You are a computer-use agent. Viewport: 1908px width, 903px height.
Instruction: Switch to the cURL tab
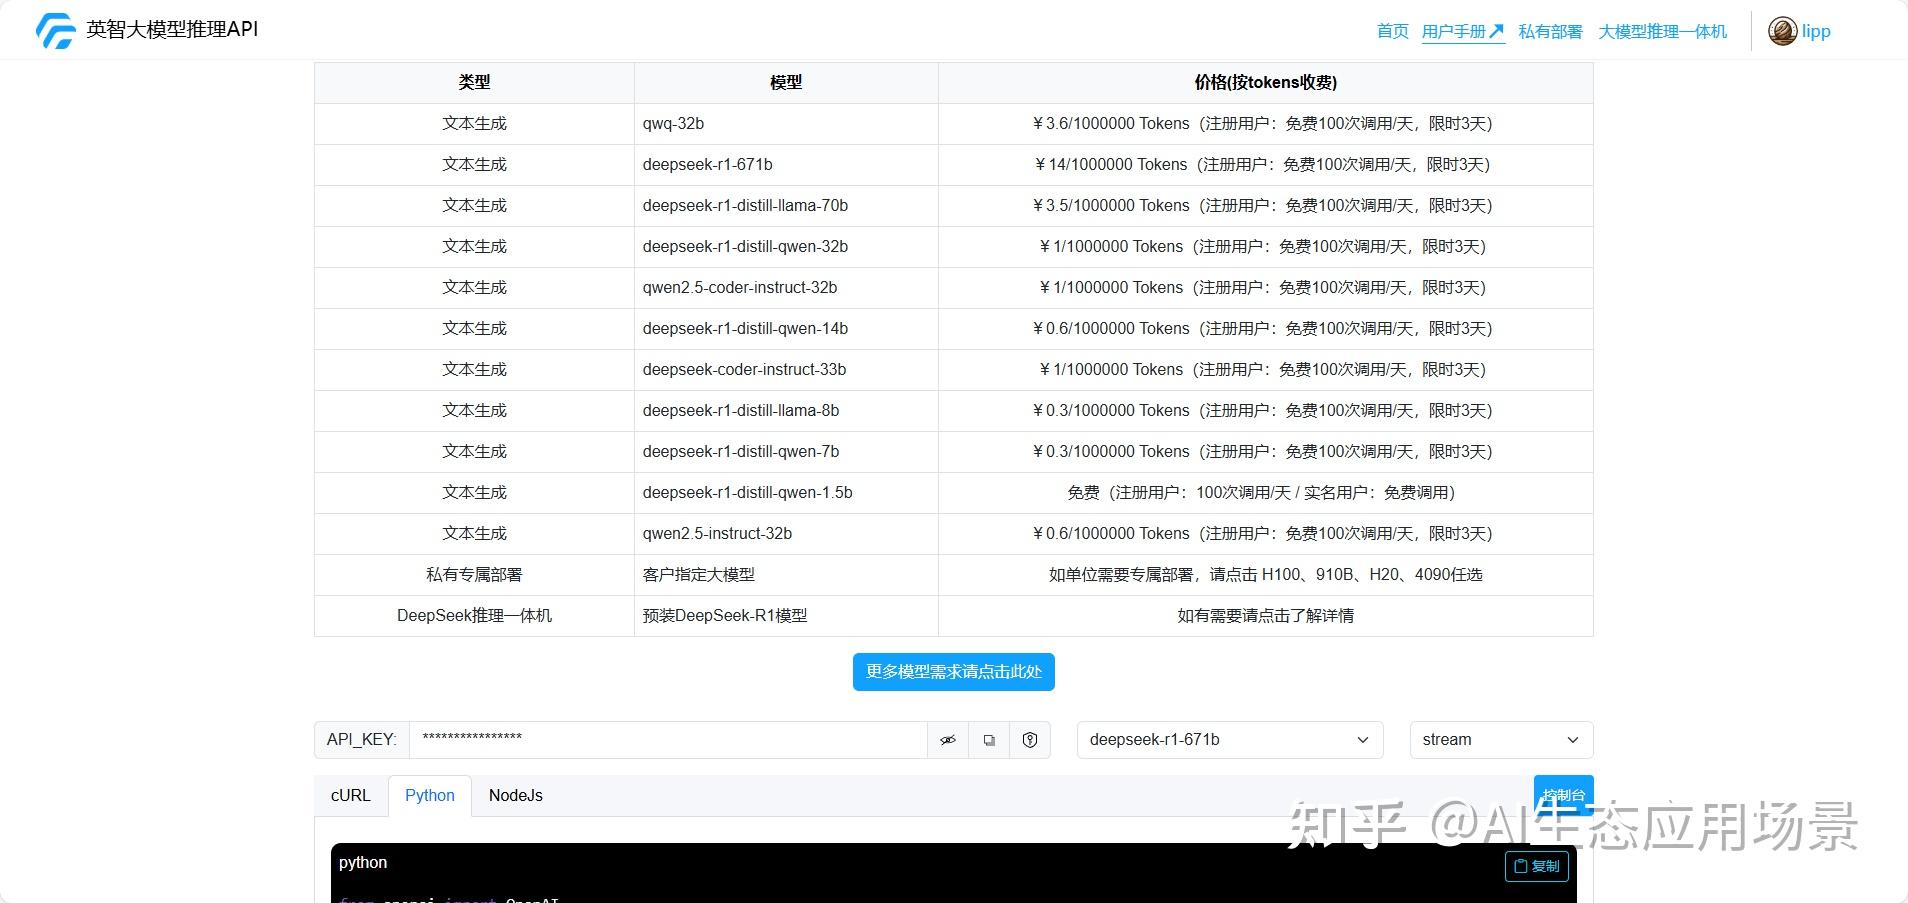coord(350,795)
